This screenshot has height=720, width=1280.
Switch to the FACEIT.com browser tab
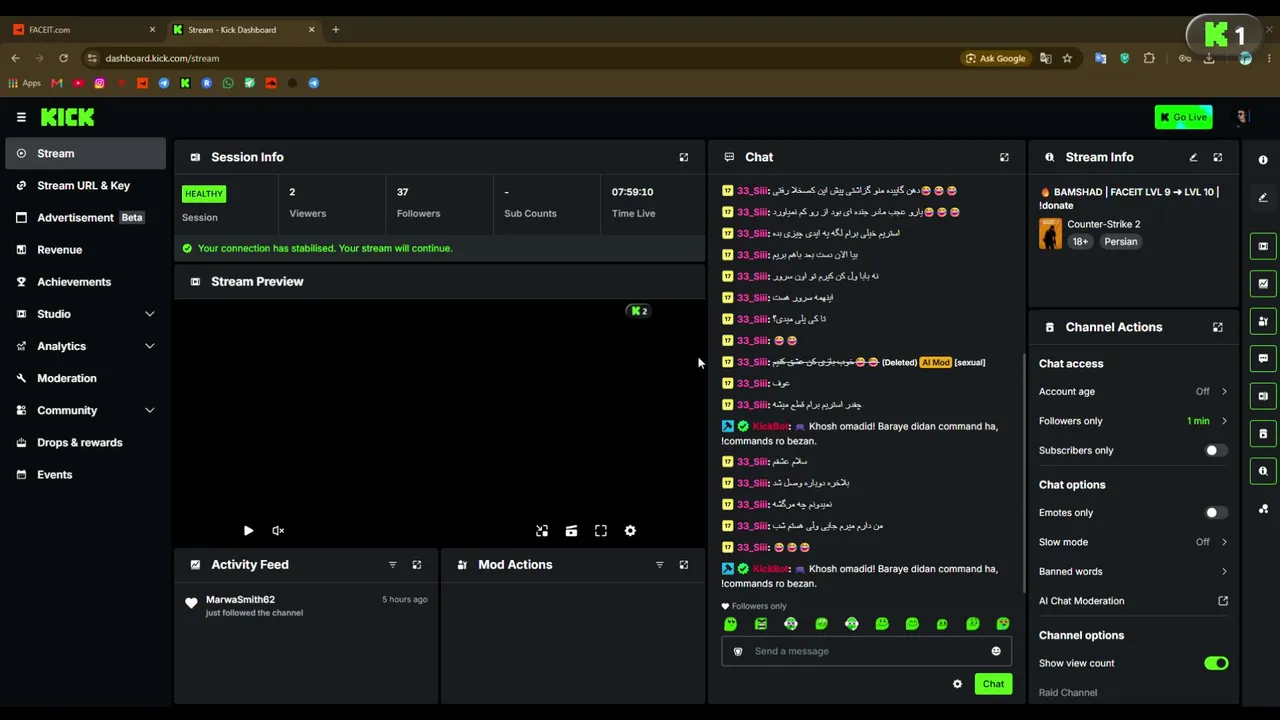84,30
